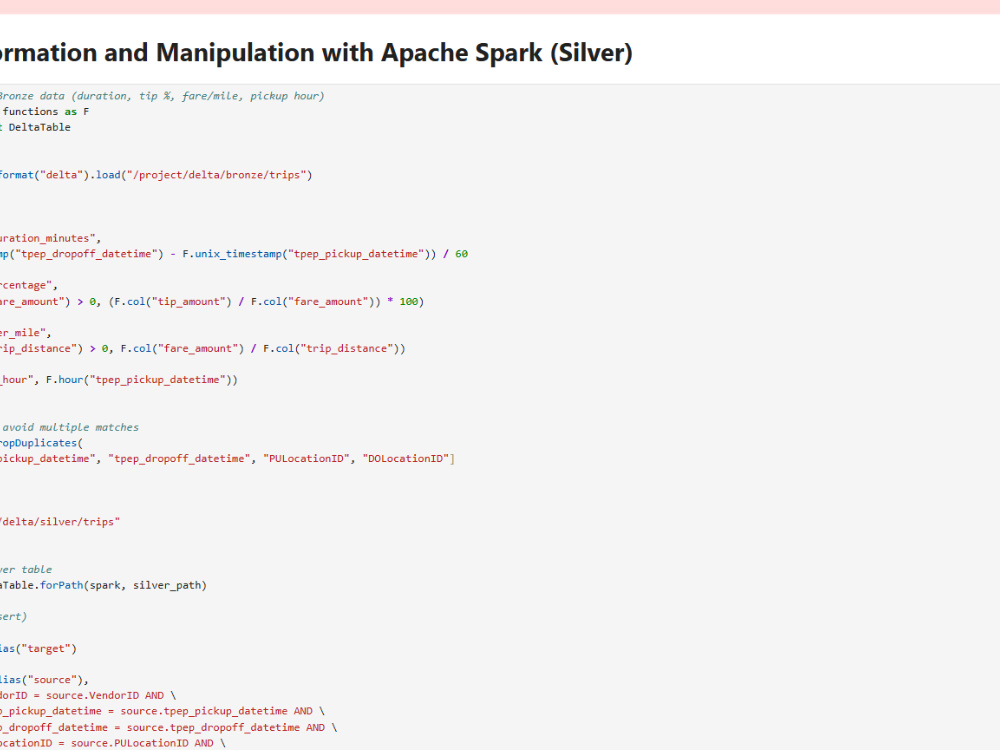This screenshot has width=1000, height=750.
Task: Click the "PULocationID" string in the dropDuplicates list
Action: click(x=306, y=459)
